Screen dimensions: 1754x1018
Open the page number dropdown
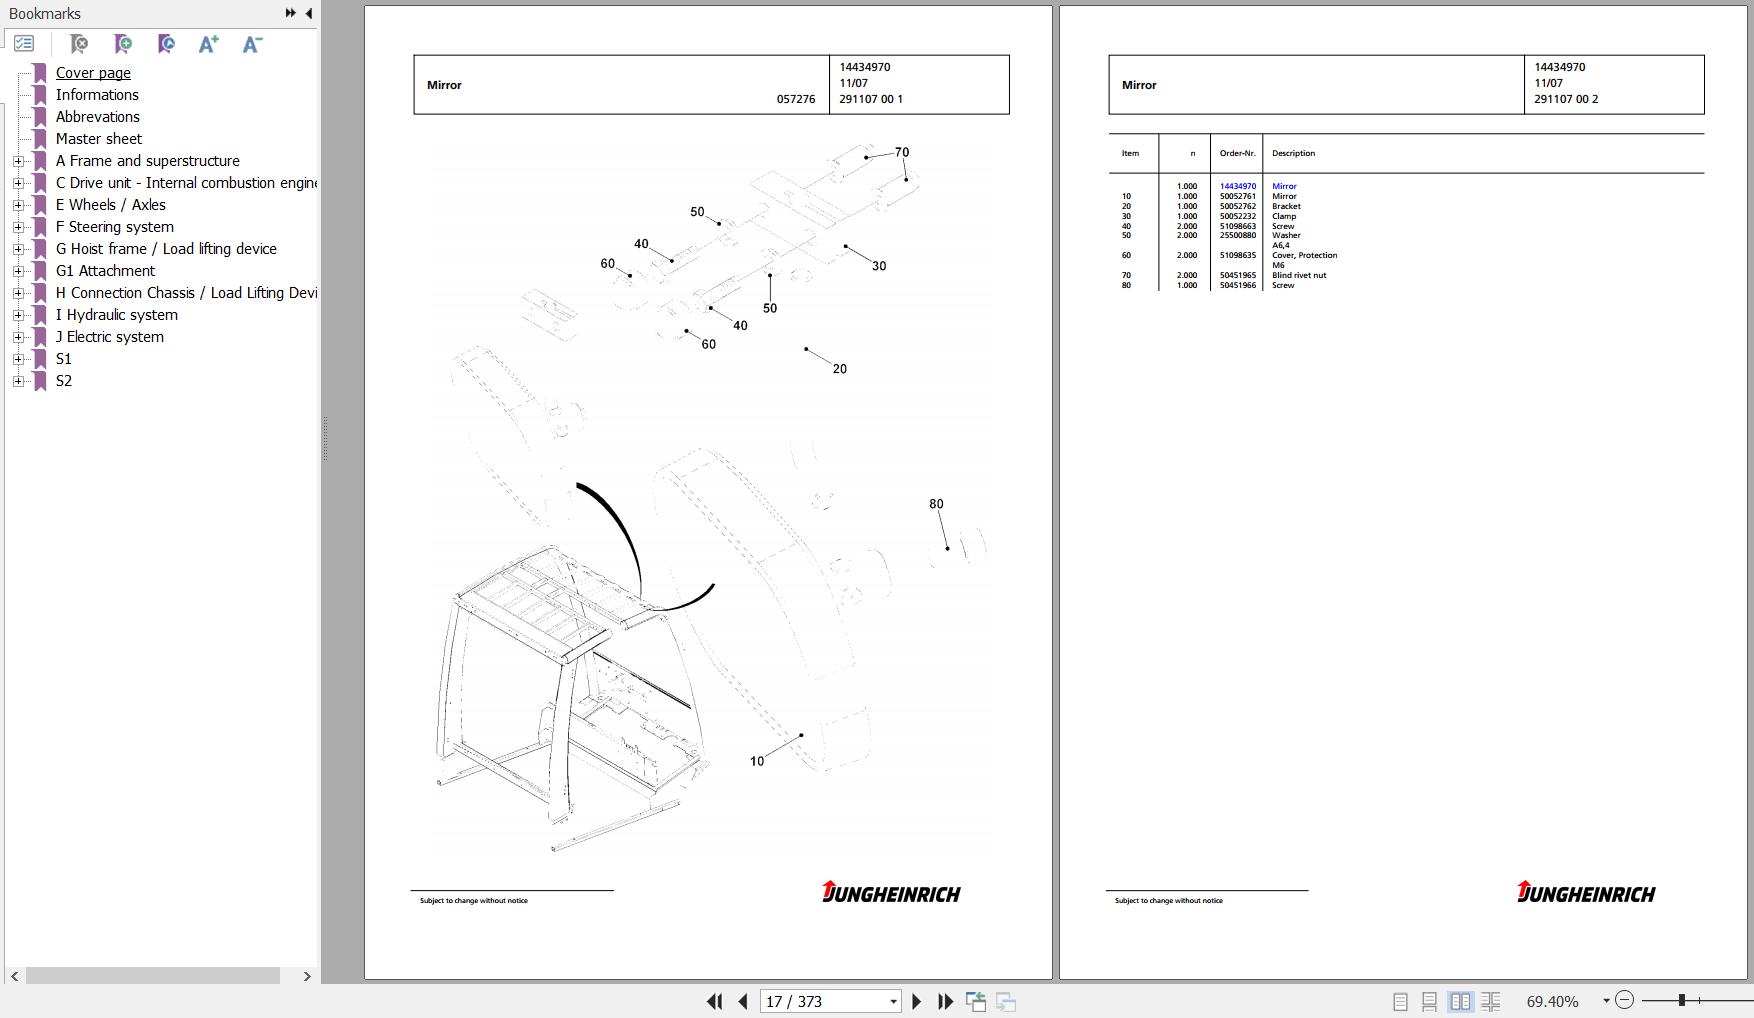893,1001
